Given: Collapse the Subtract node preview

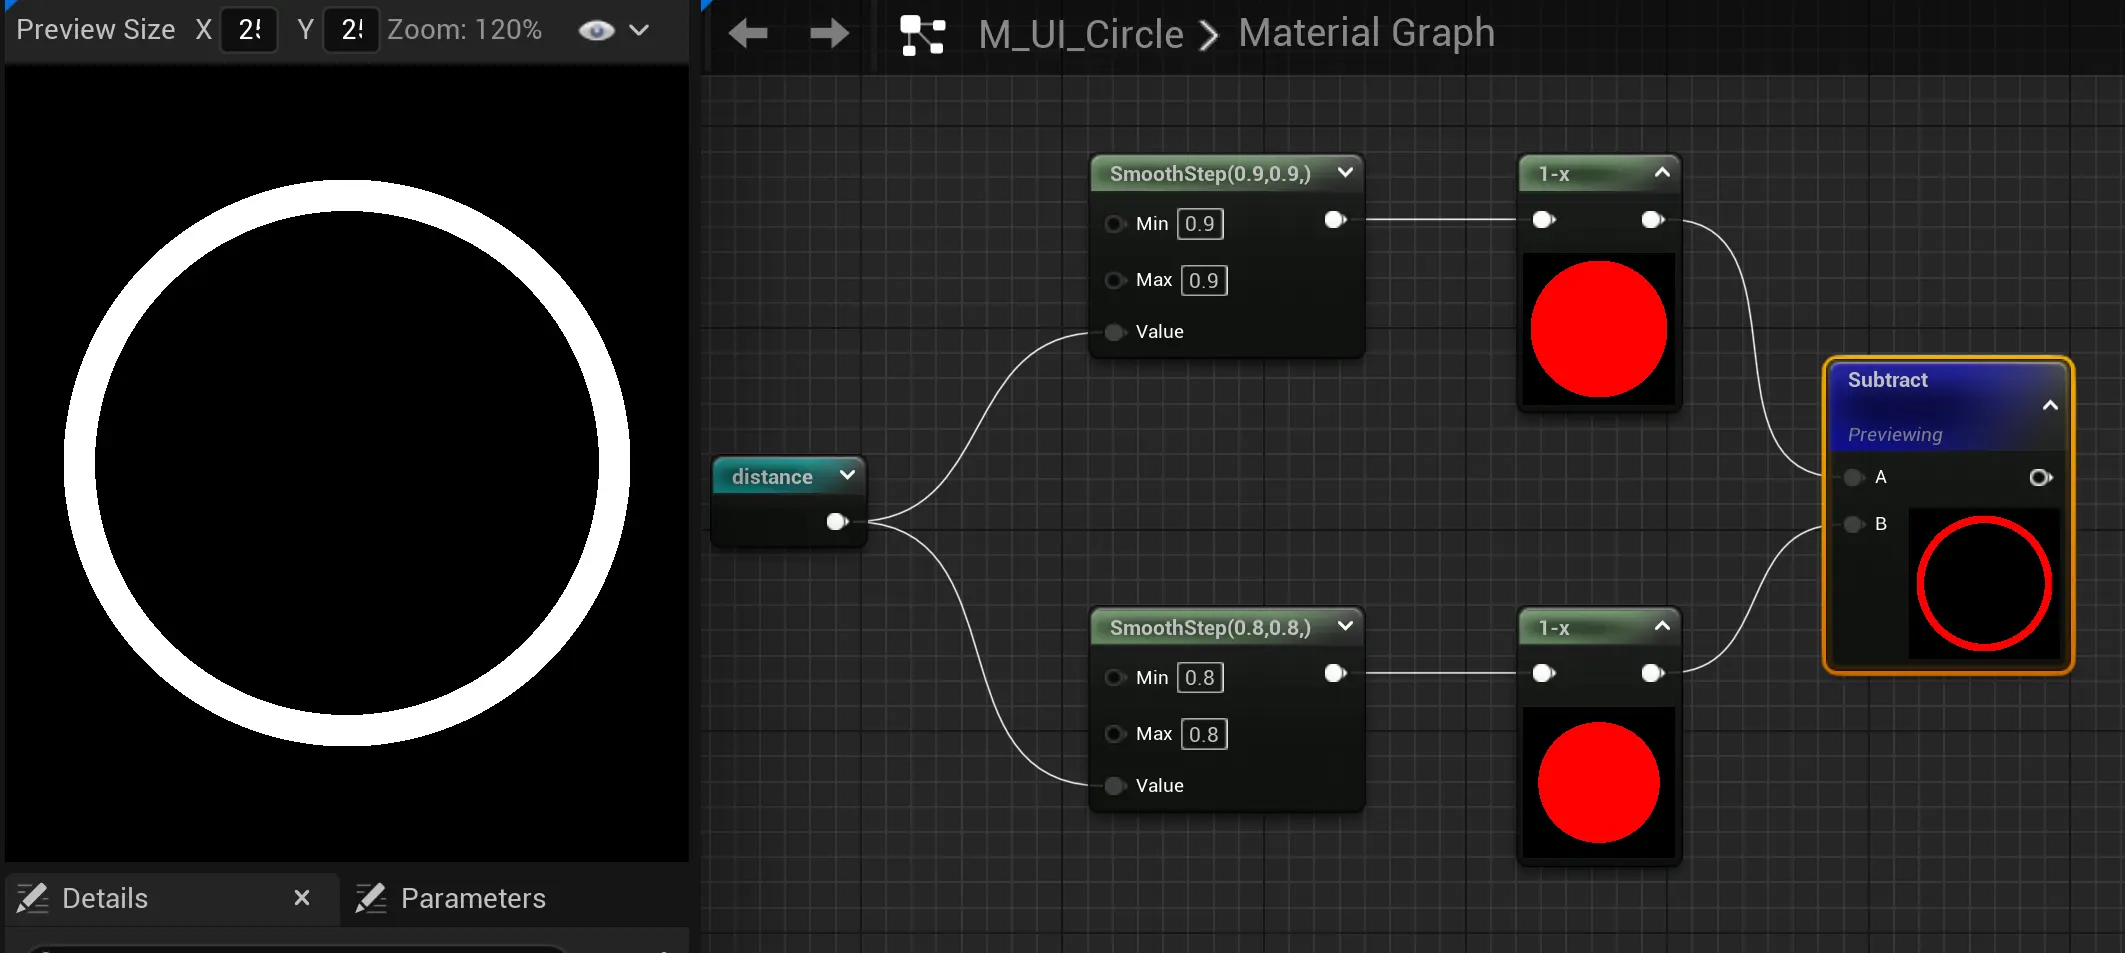Looking at the screenshot, I should 2050,405.
